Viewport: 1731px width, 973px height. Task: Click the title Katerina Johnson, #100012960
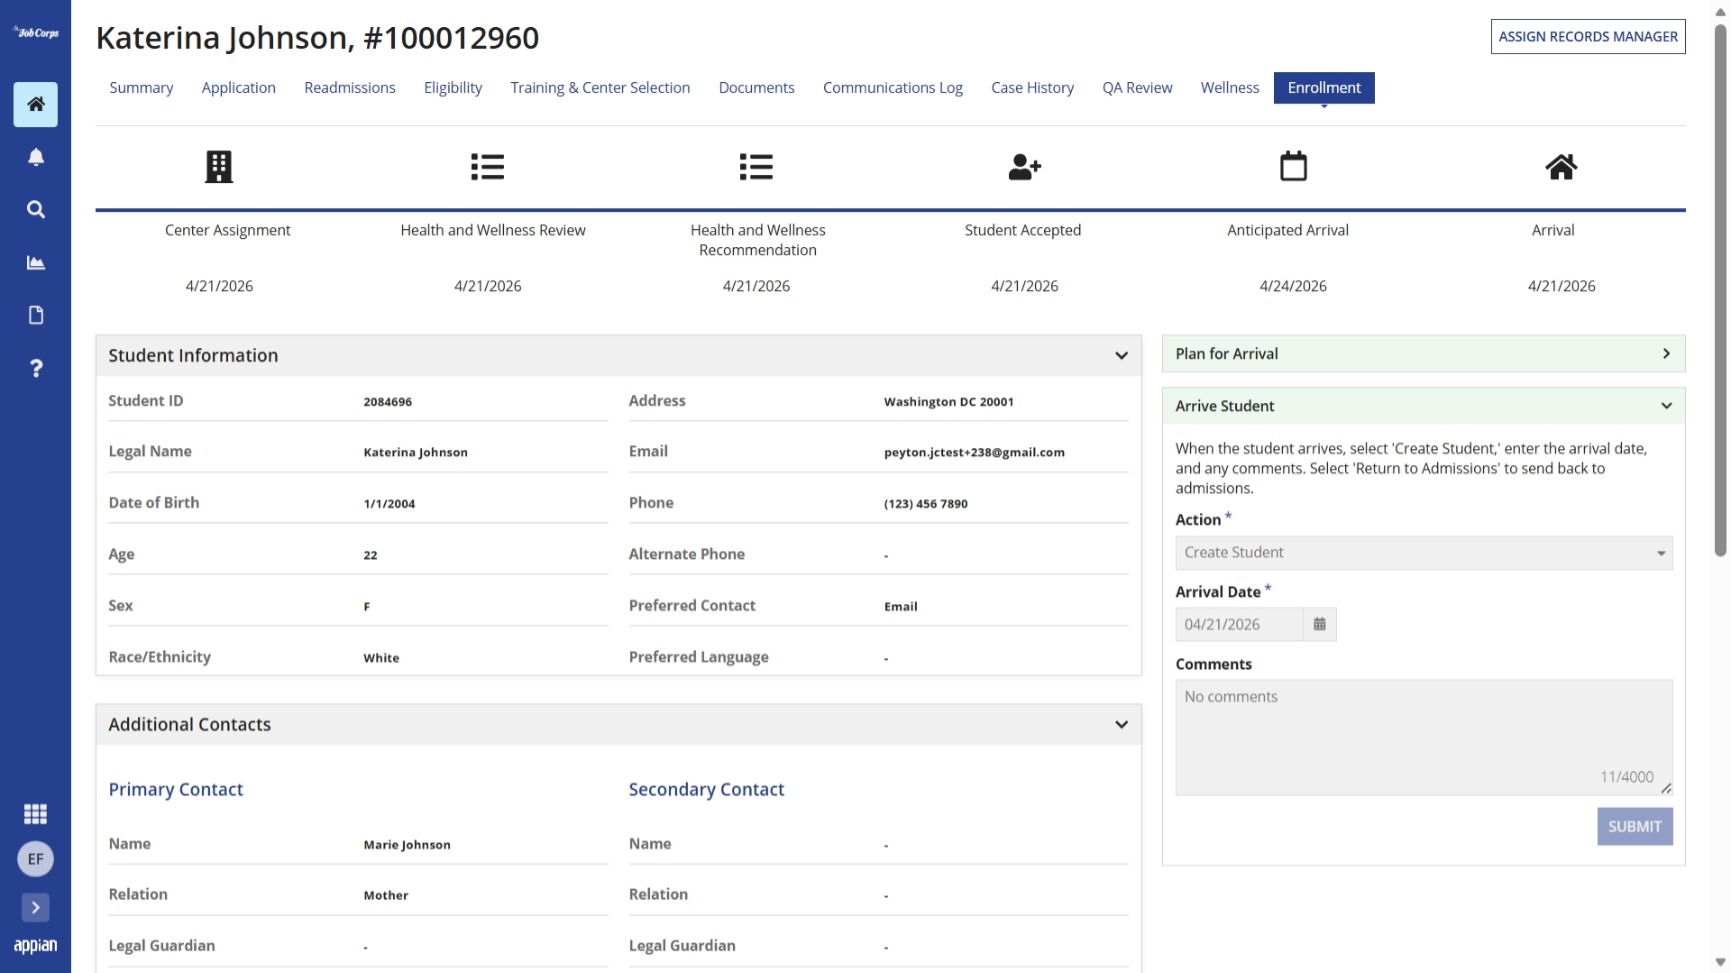(x=317, y=38)
